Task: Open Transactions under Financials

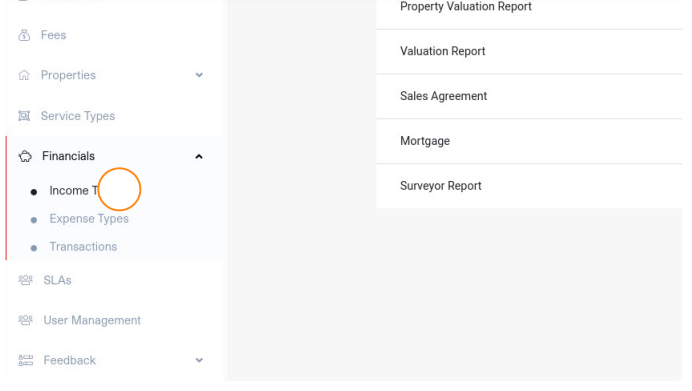Action: [x=83, y=247]
